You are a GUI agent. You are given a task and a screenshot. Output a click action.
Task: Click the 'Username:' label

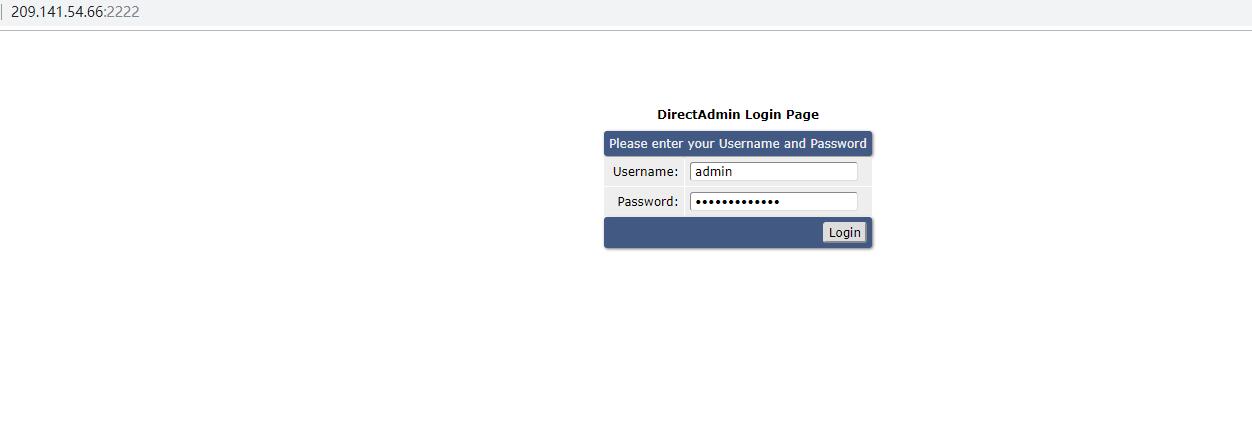(x=645, y=171)
